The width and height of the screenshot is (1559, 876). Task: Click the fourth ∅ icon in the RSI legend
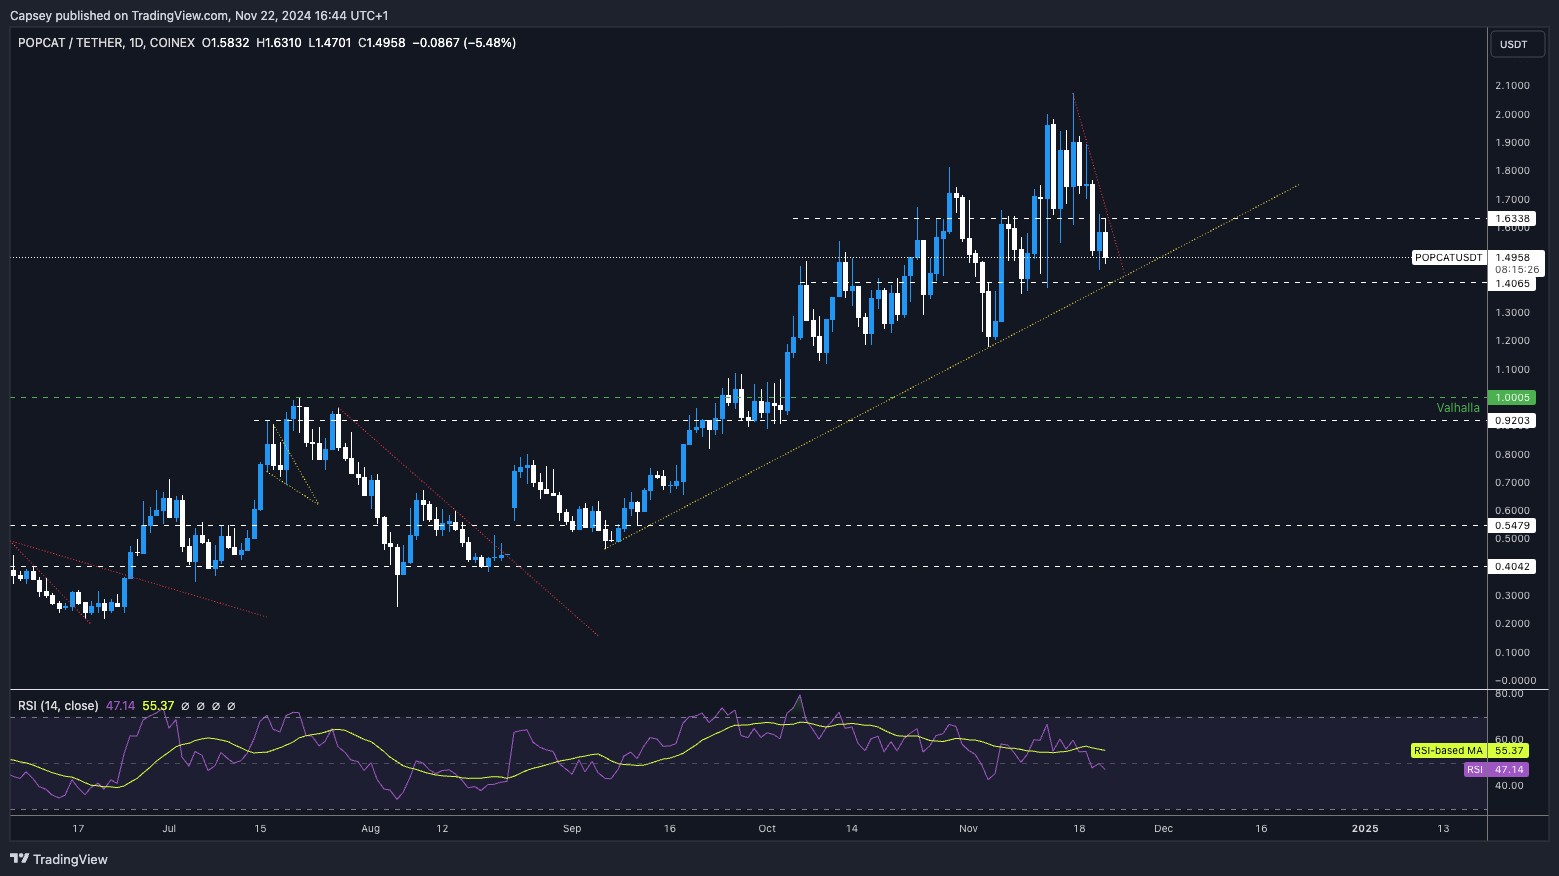(231, 706)
